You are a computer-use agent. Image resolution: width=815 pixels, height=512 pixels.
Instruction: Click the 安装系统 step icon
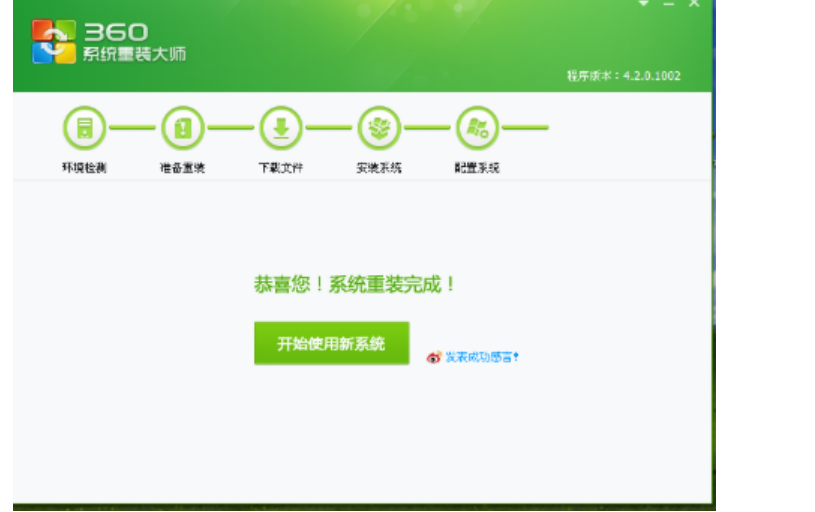click(379, 128)
